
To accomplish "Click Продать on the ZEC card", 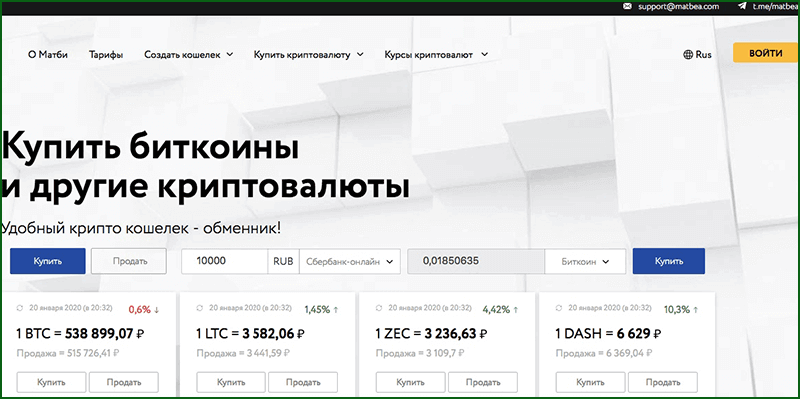I will click(483, 382).
